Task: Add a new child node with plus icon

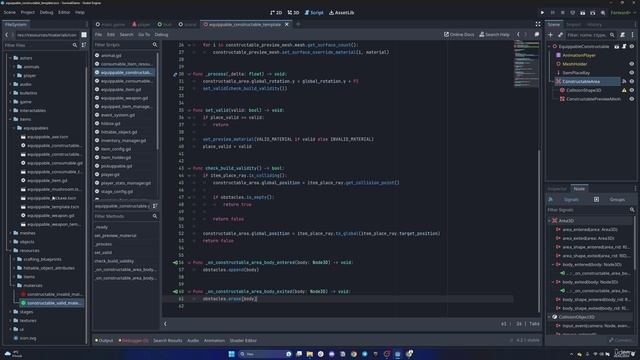Action: 550,35
